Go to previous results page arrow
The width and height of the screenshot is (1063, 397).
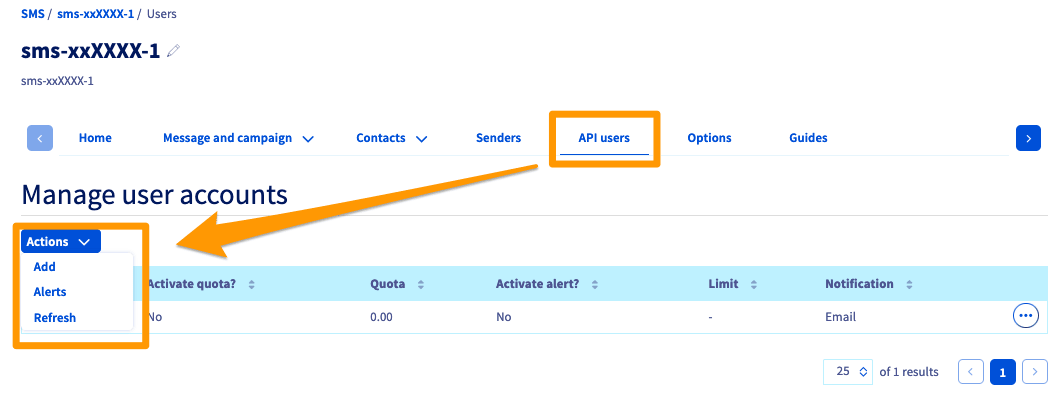[971, 371]
